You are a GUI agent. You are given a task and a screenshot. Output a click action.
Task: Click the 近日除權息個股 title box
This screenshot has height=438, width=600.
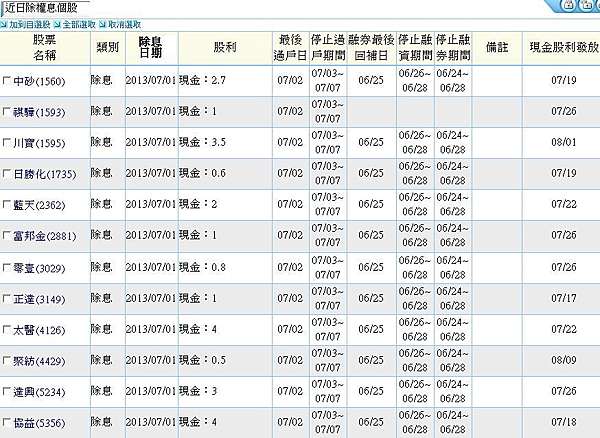click(45, 8)
